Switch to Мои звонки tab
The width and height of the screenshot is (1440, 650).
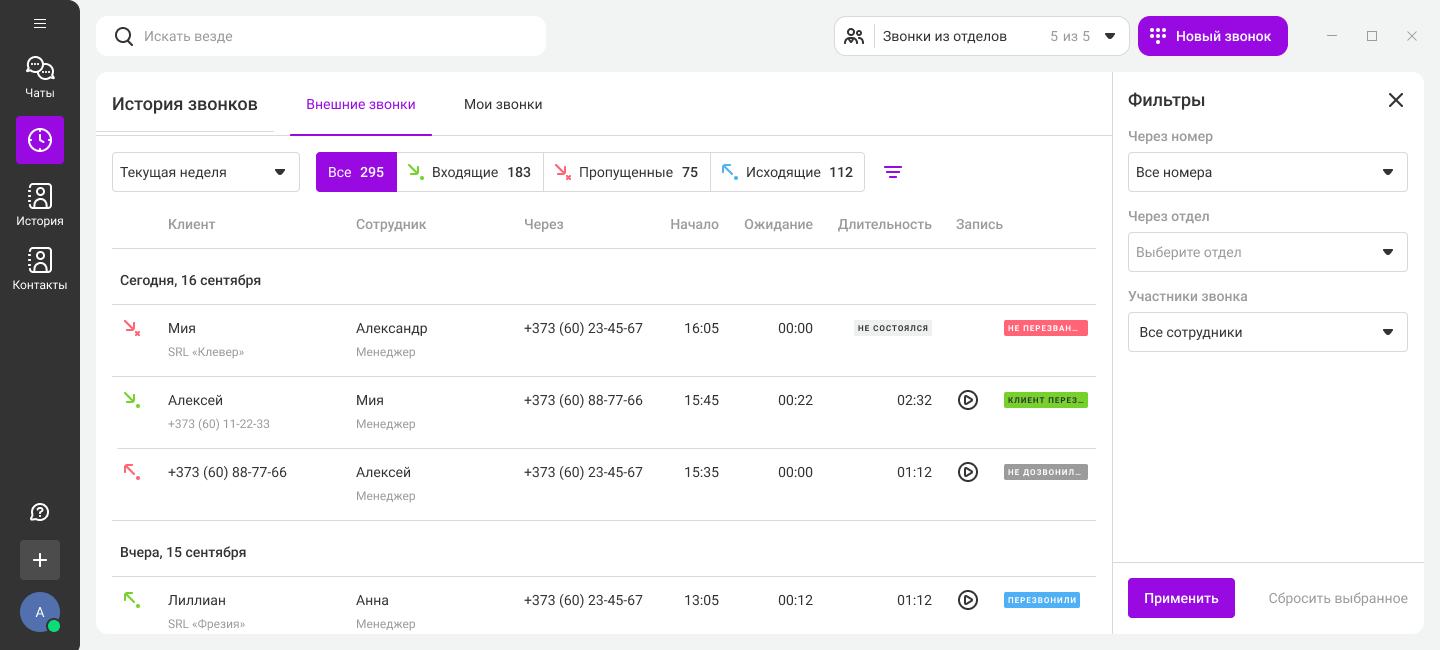pos(503,104)
